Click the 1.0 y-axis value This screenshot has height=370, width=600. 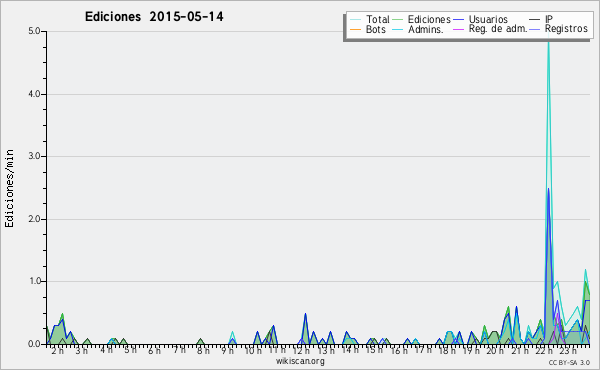[34, 281]
